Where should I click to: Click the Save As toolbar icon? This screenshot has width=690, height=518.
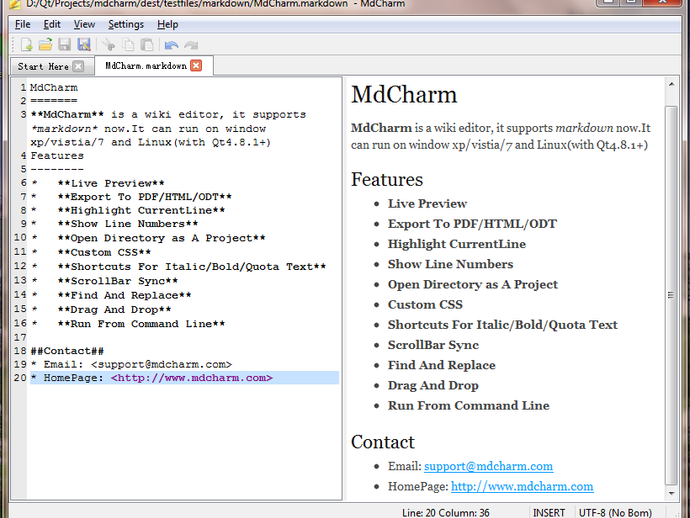tap(84, 44)
